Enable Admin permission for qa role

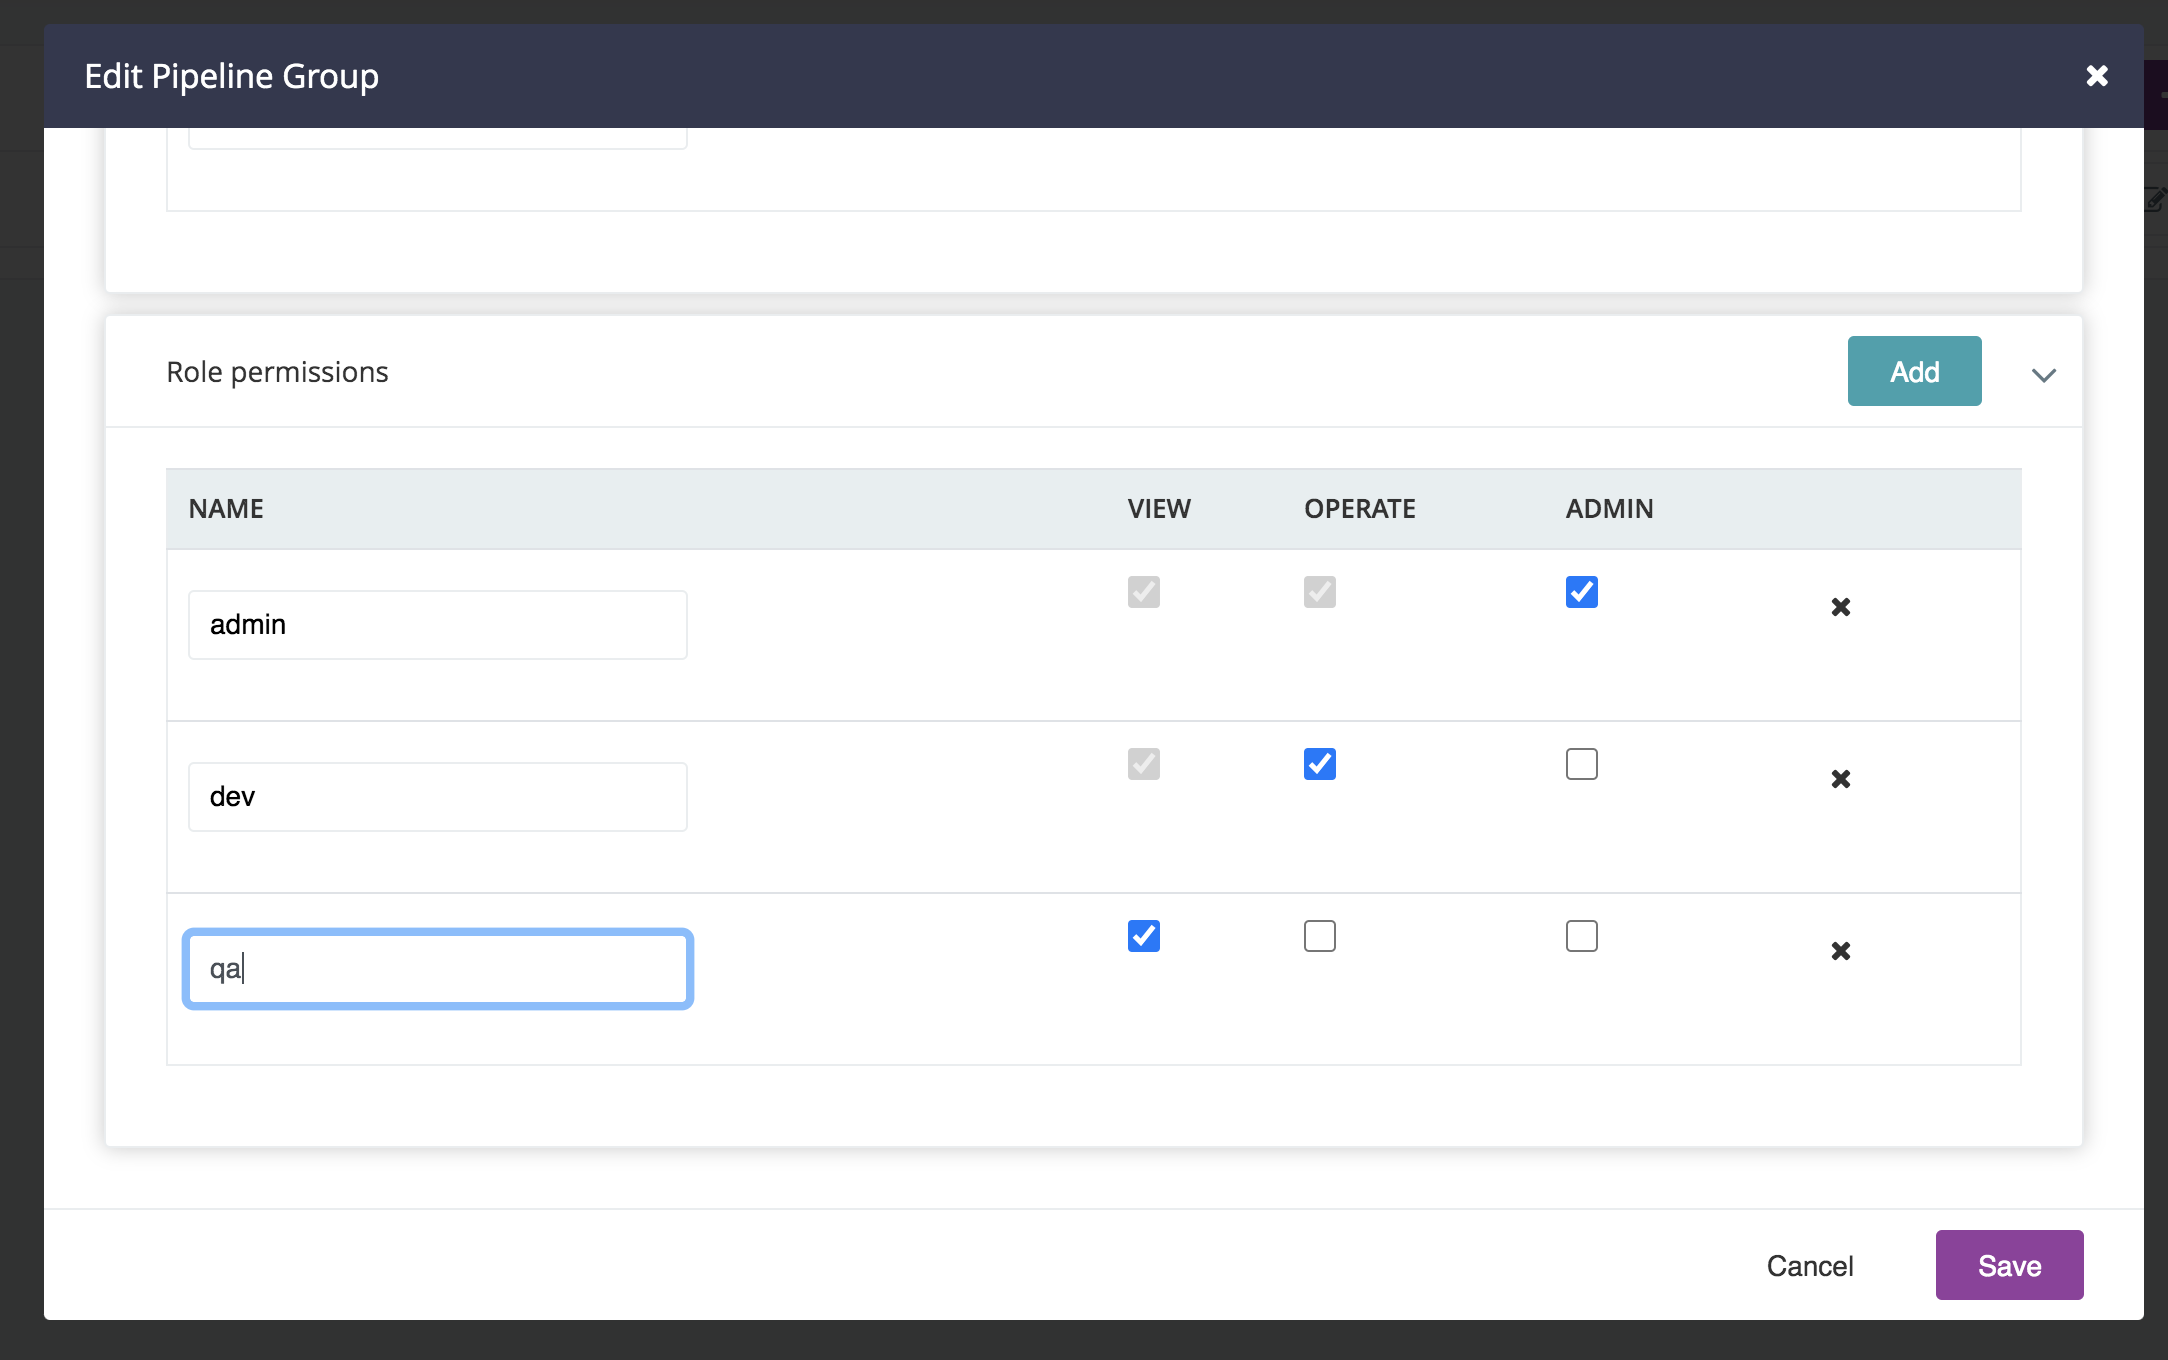[x=1582, y=936]
